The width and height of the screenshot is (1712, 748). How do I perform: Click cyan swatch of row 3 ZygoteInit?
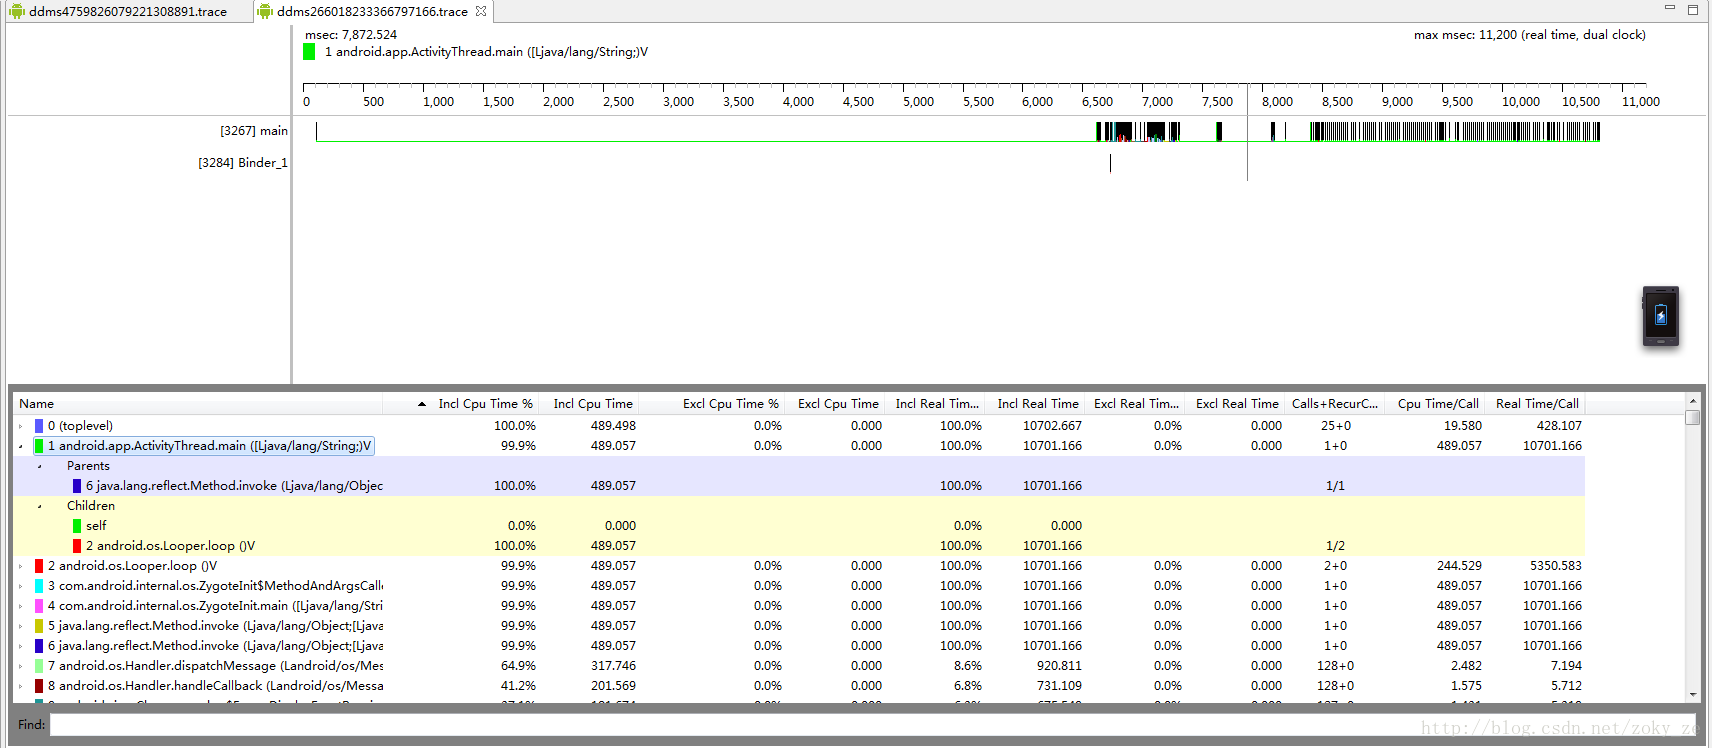pyautogui.click(x=39, y=586)
